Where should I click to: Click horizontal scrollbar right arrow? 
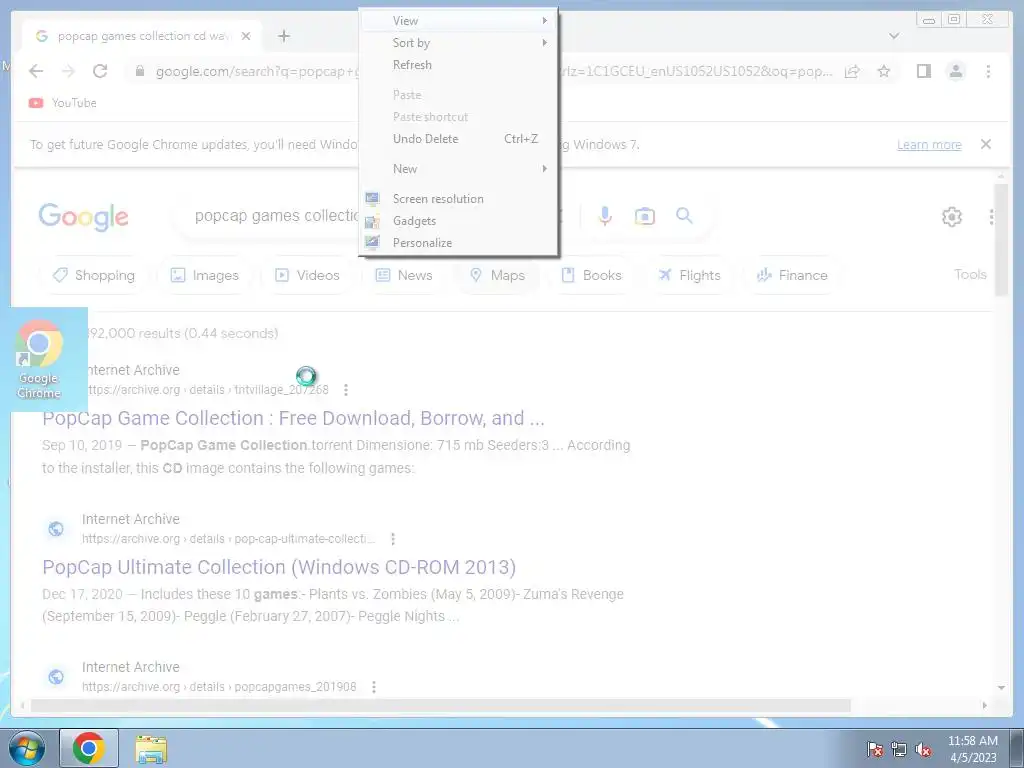(985, 705)
